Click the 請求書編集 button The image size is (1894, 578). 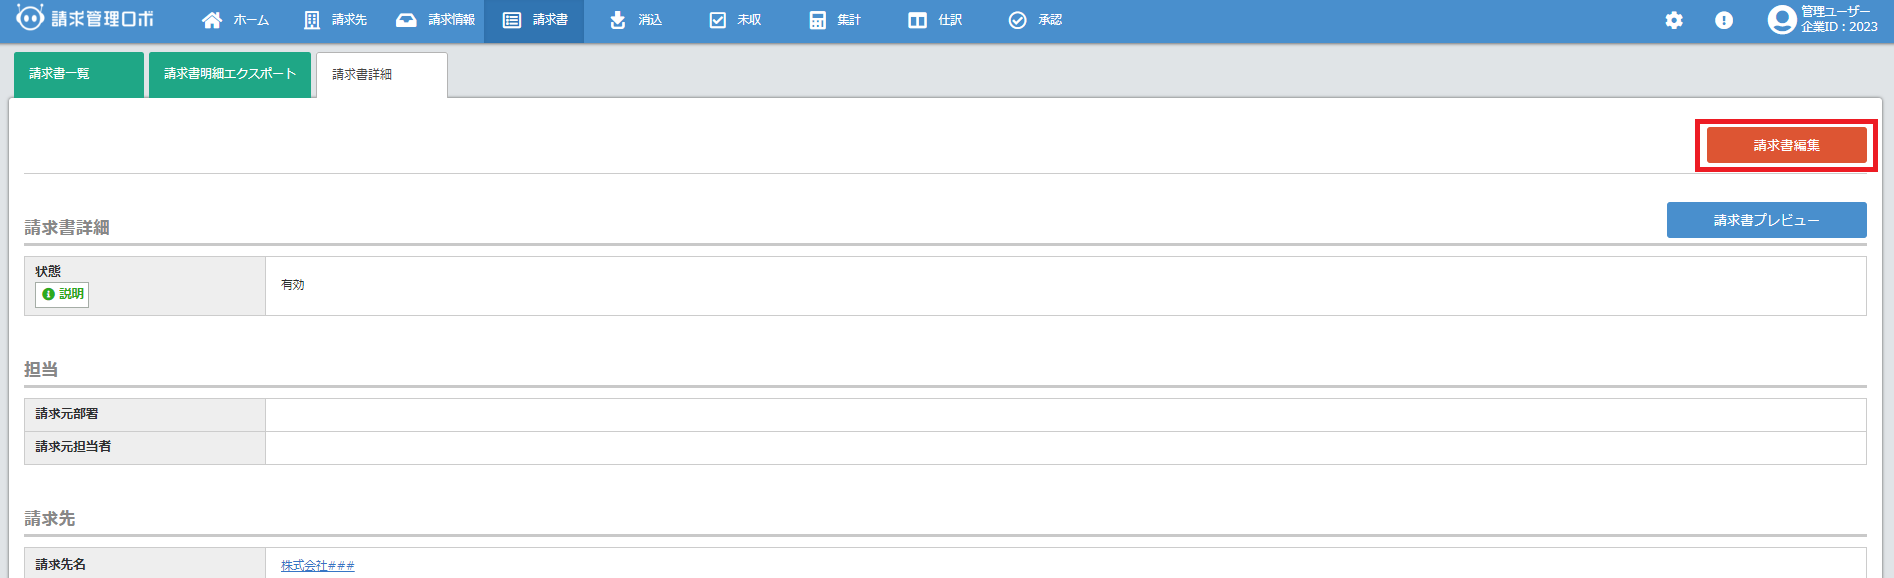pyautogui.click(x=1786, y=145)
